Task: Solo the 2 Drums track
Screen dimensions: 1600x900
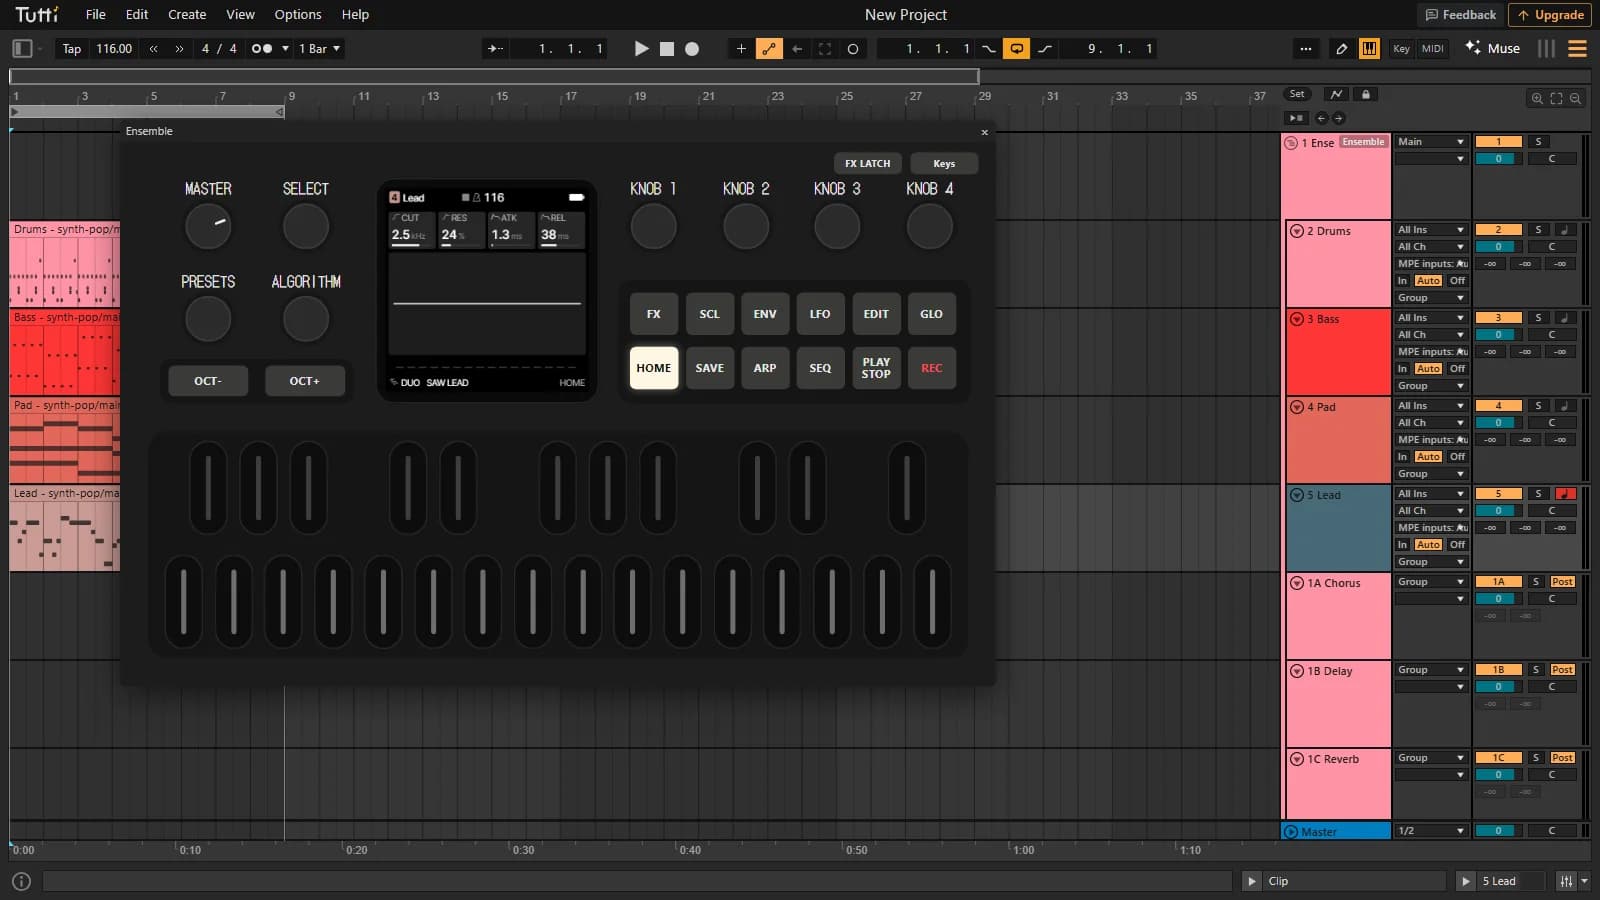Action: (1539, 230)
